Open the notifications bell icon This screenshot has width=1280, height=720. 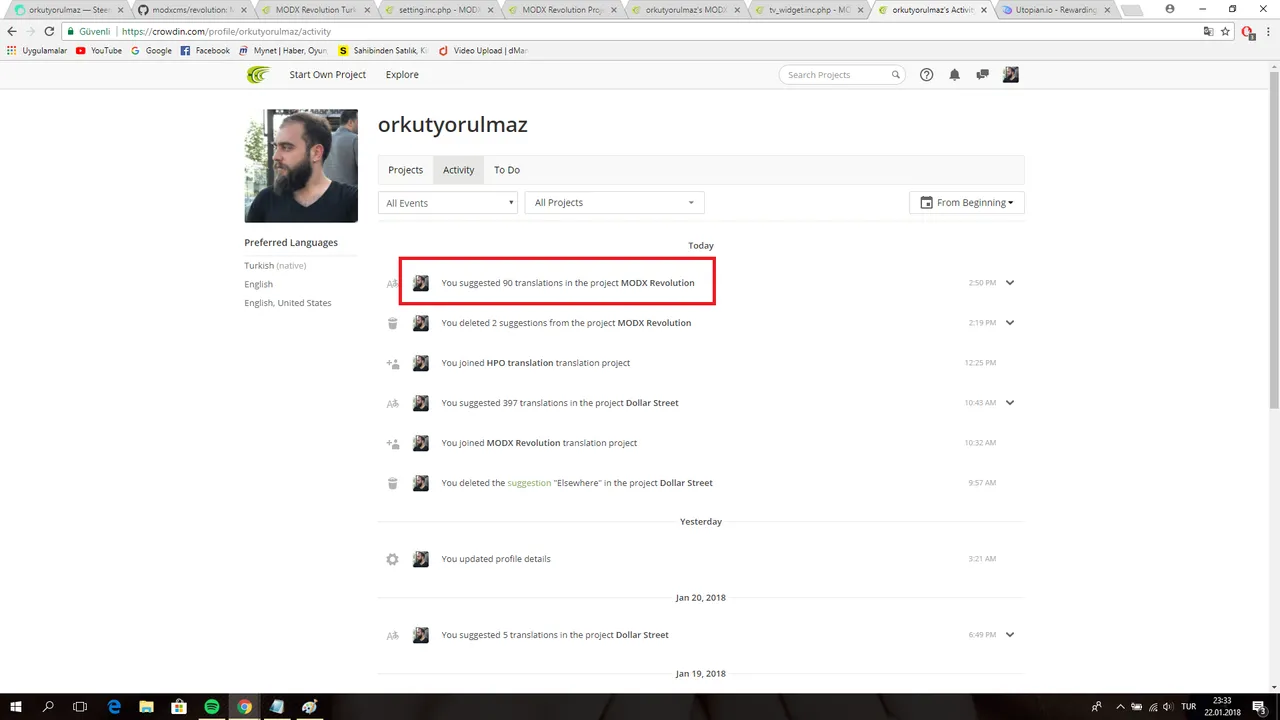[954, 75]
